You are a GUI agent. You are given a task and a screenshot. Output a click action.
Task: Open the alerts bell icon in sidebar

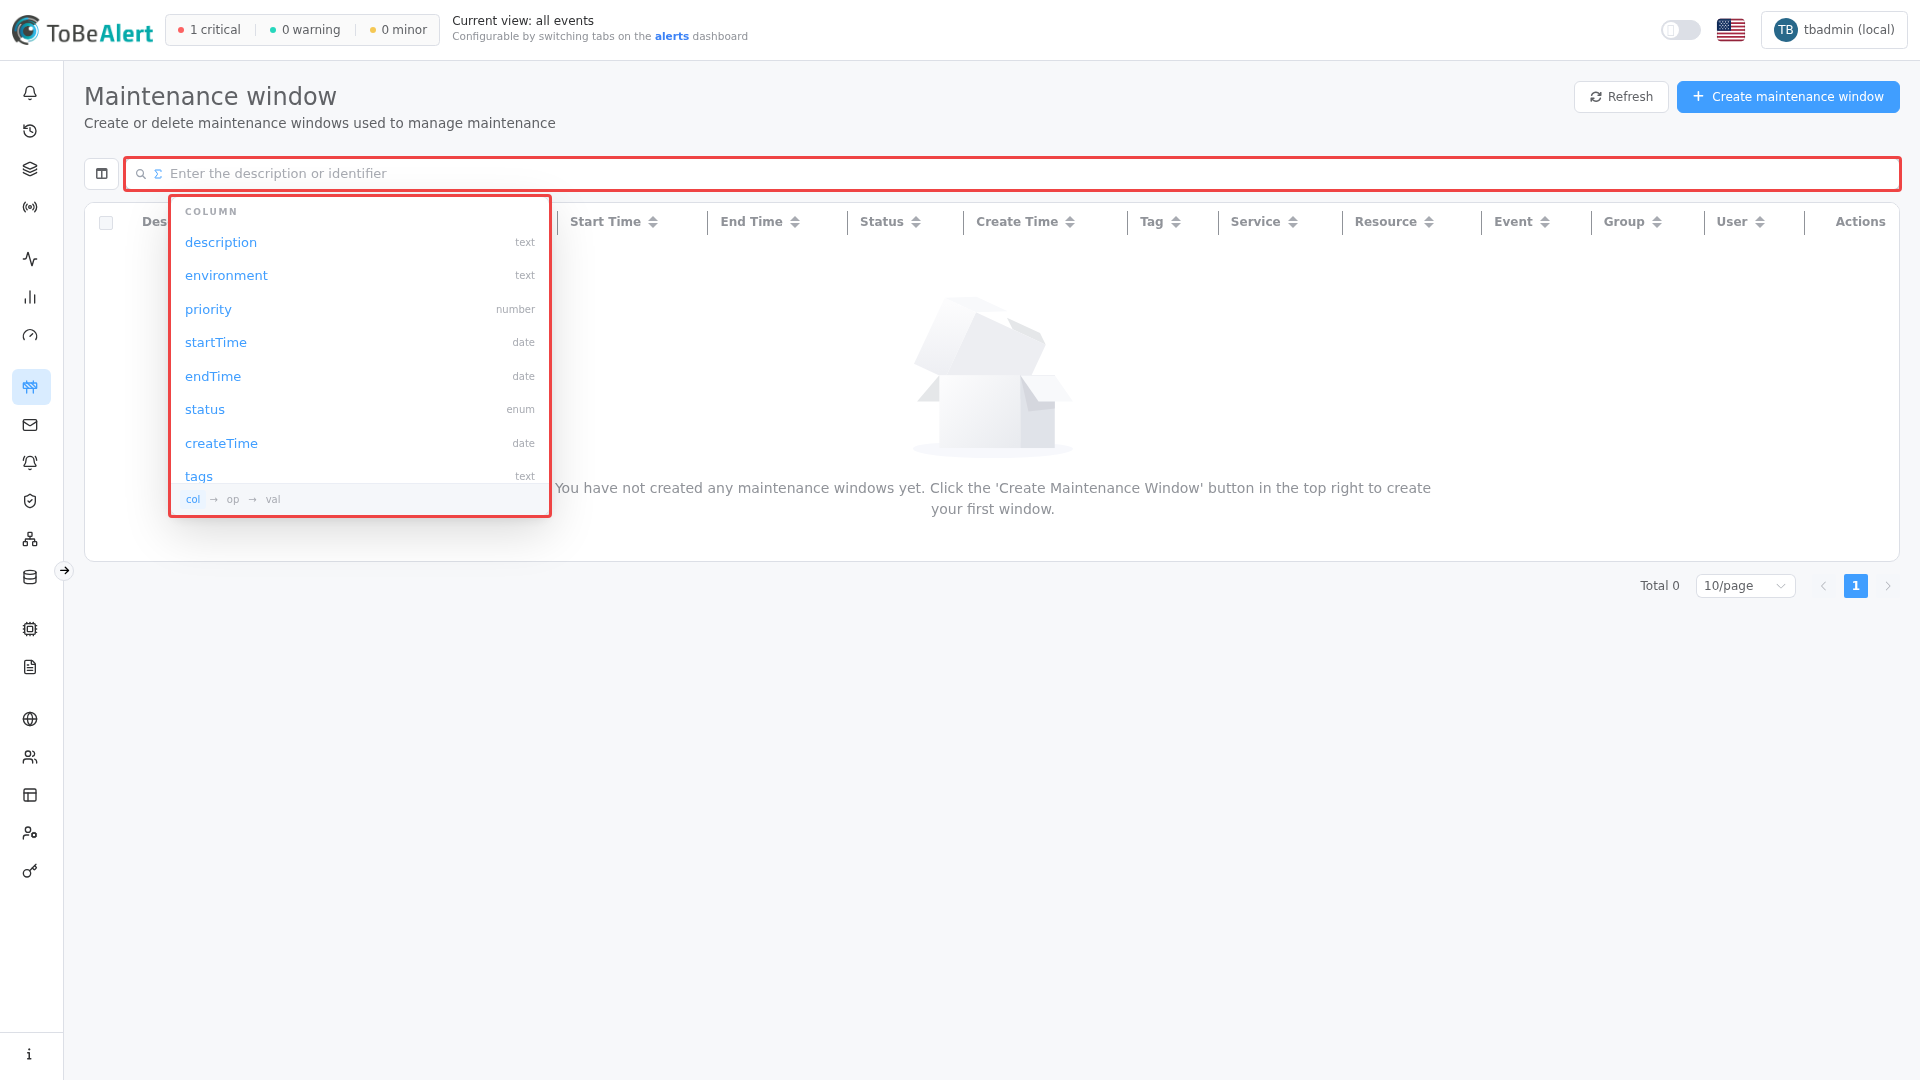30,93
